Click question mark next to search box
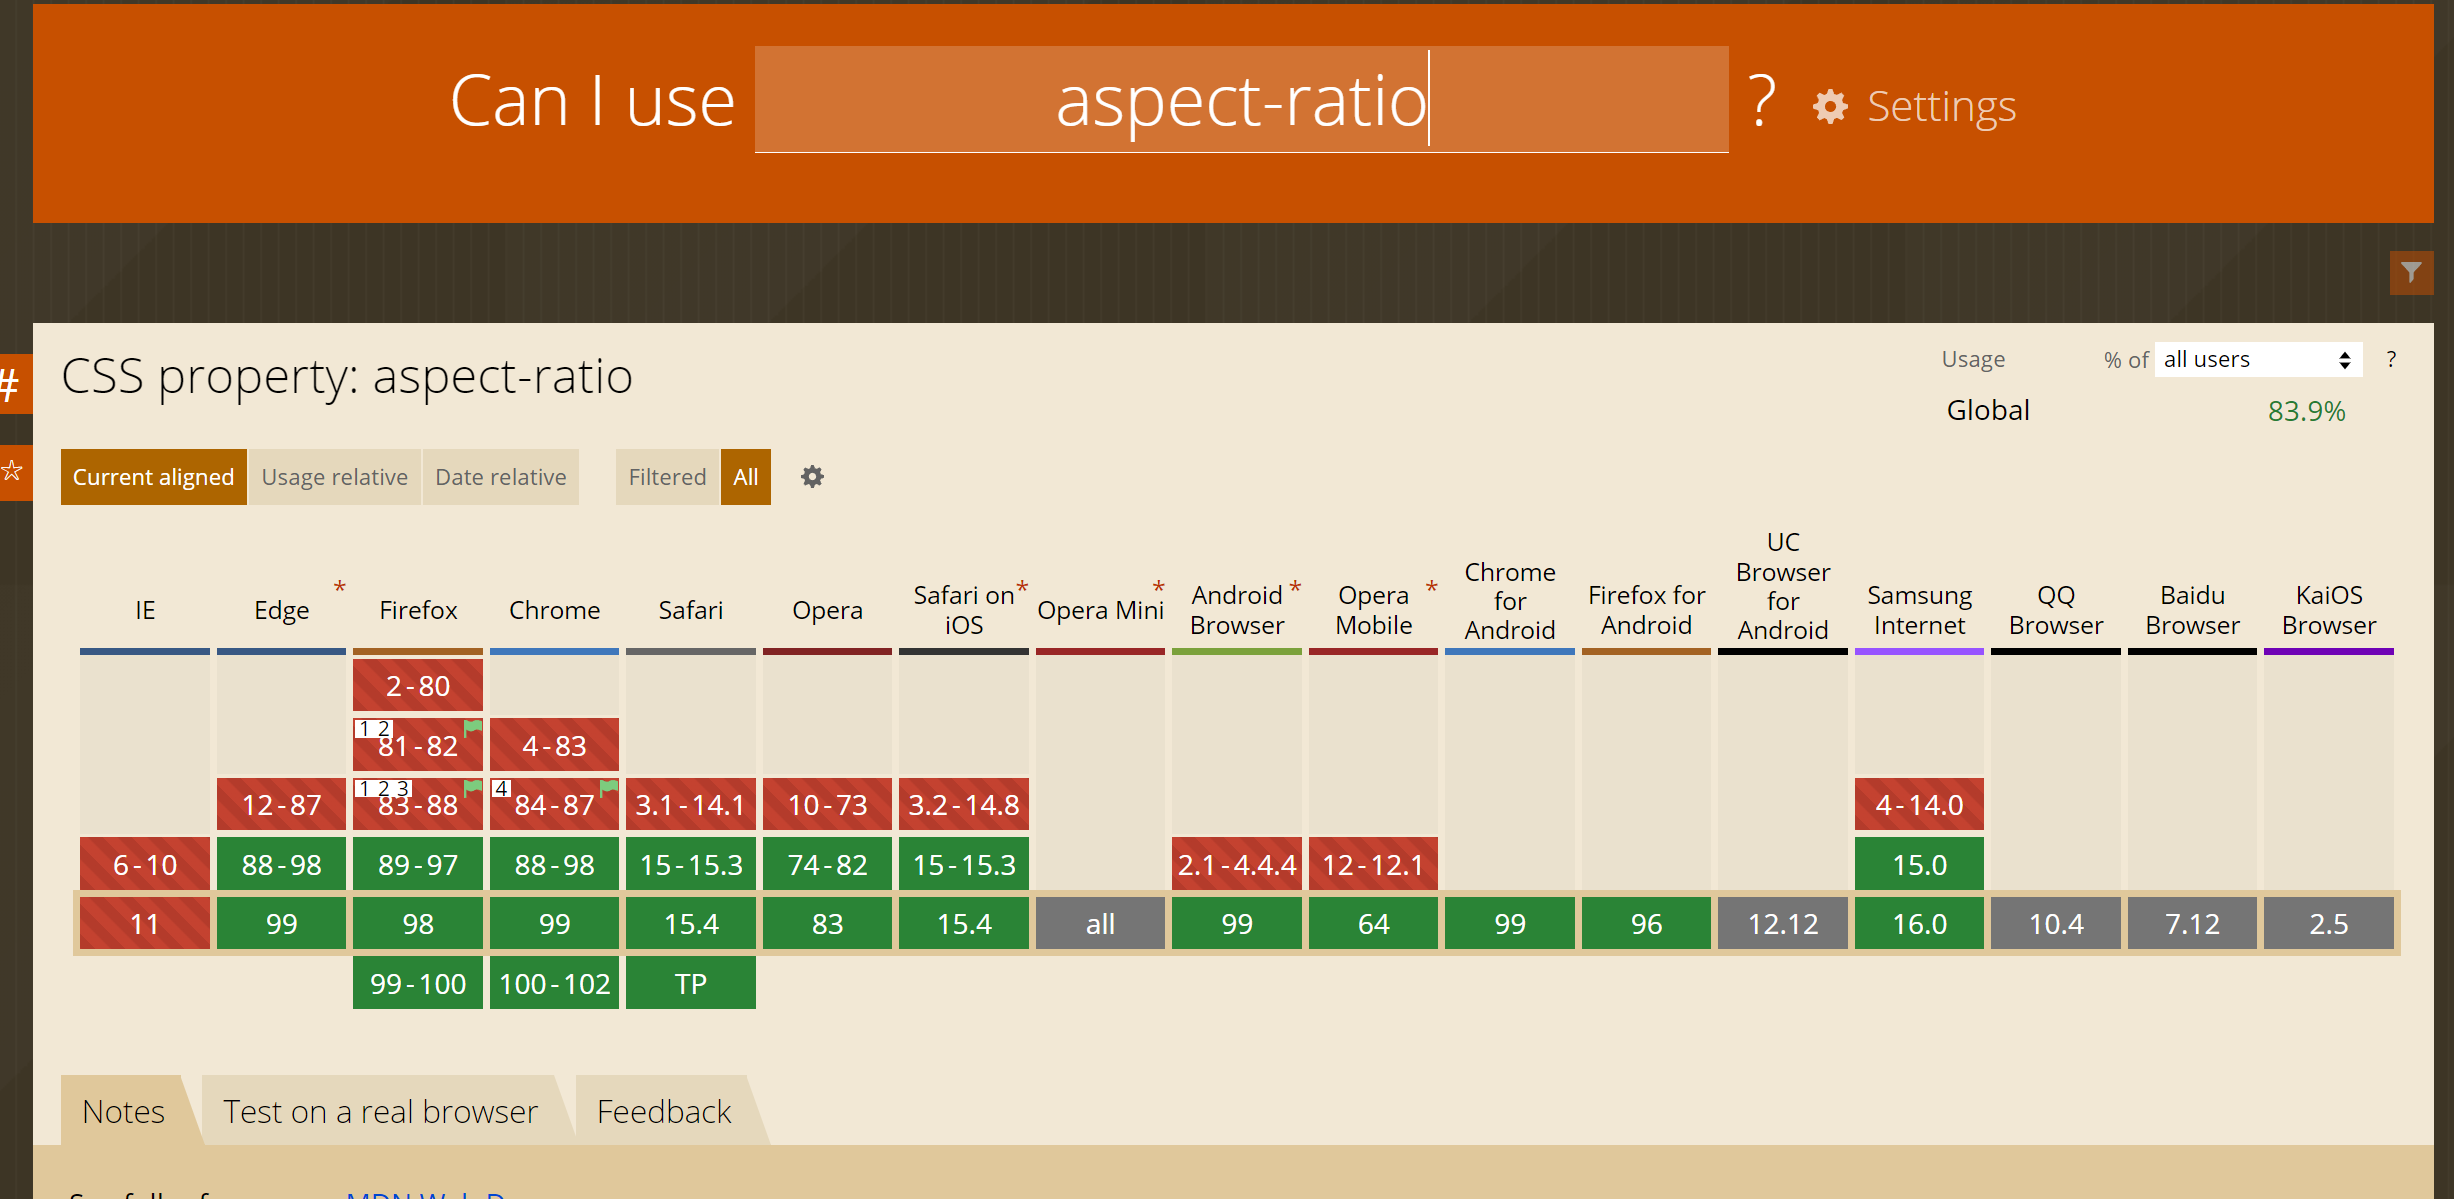Screen dimensions: 2454x1199 pos(1762,102)
